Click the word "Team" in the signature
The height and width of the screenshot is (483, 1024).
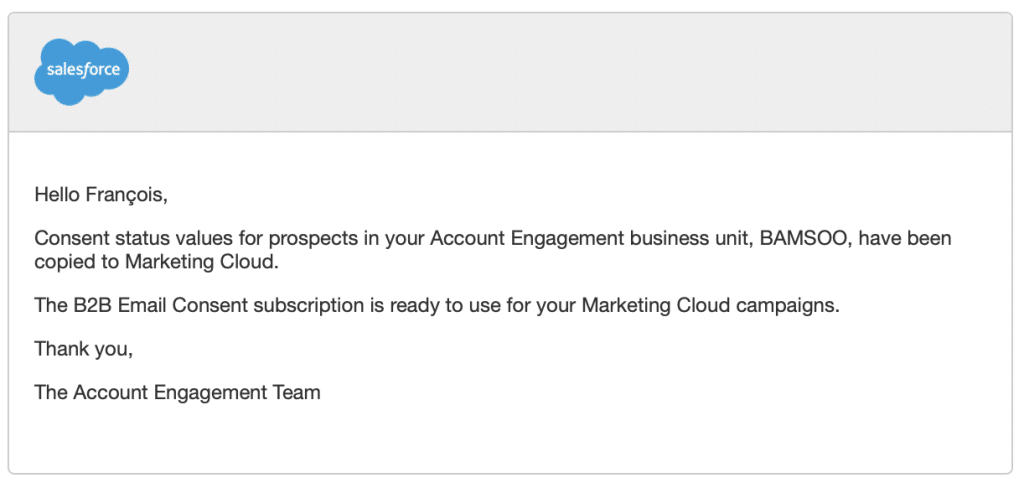(x=296, y=392)
